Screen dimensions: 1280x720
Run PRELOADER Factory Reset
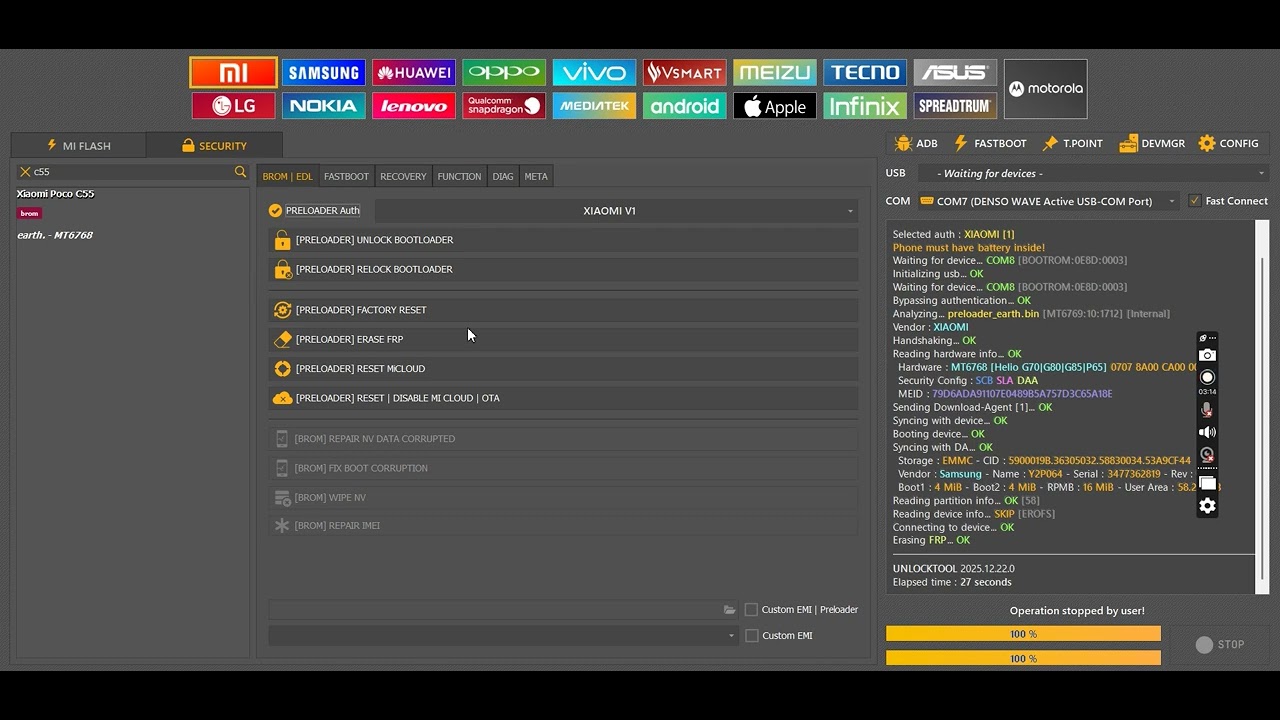563,310
